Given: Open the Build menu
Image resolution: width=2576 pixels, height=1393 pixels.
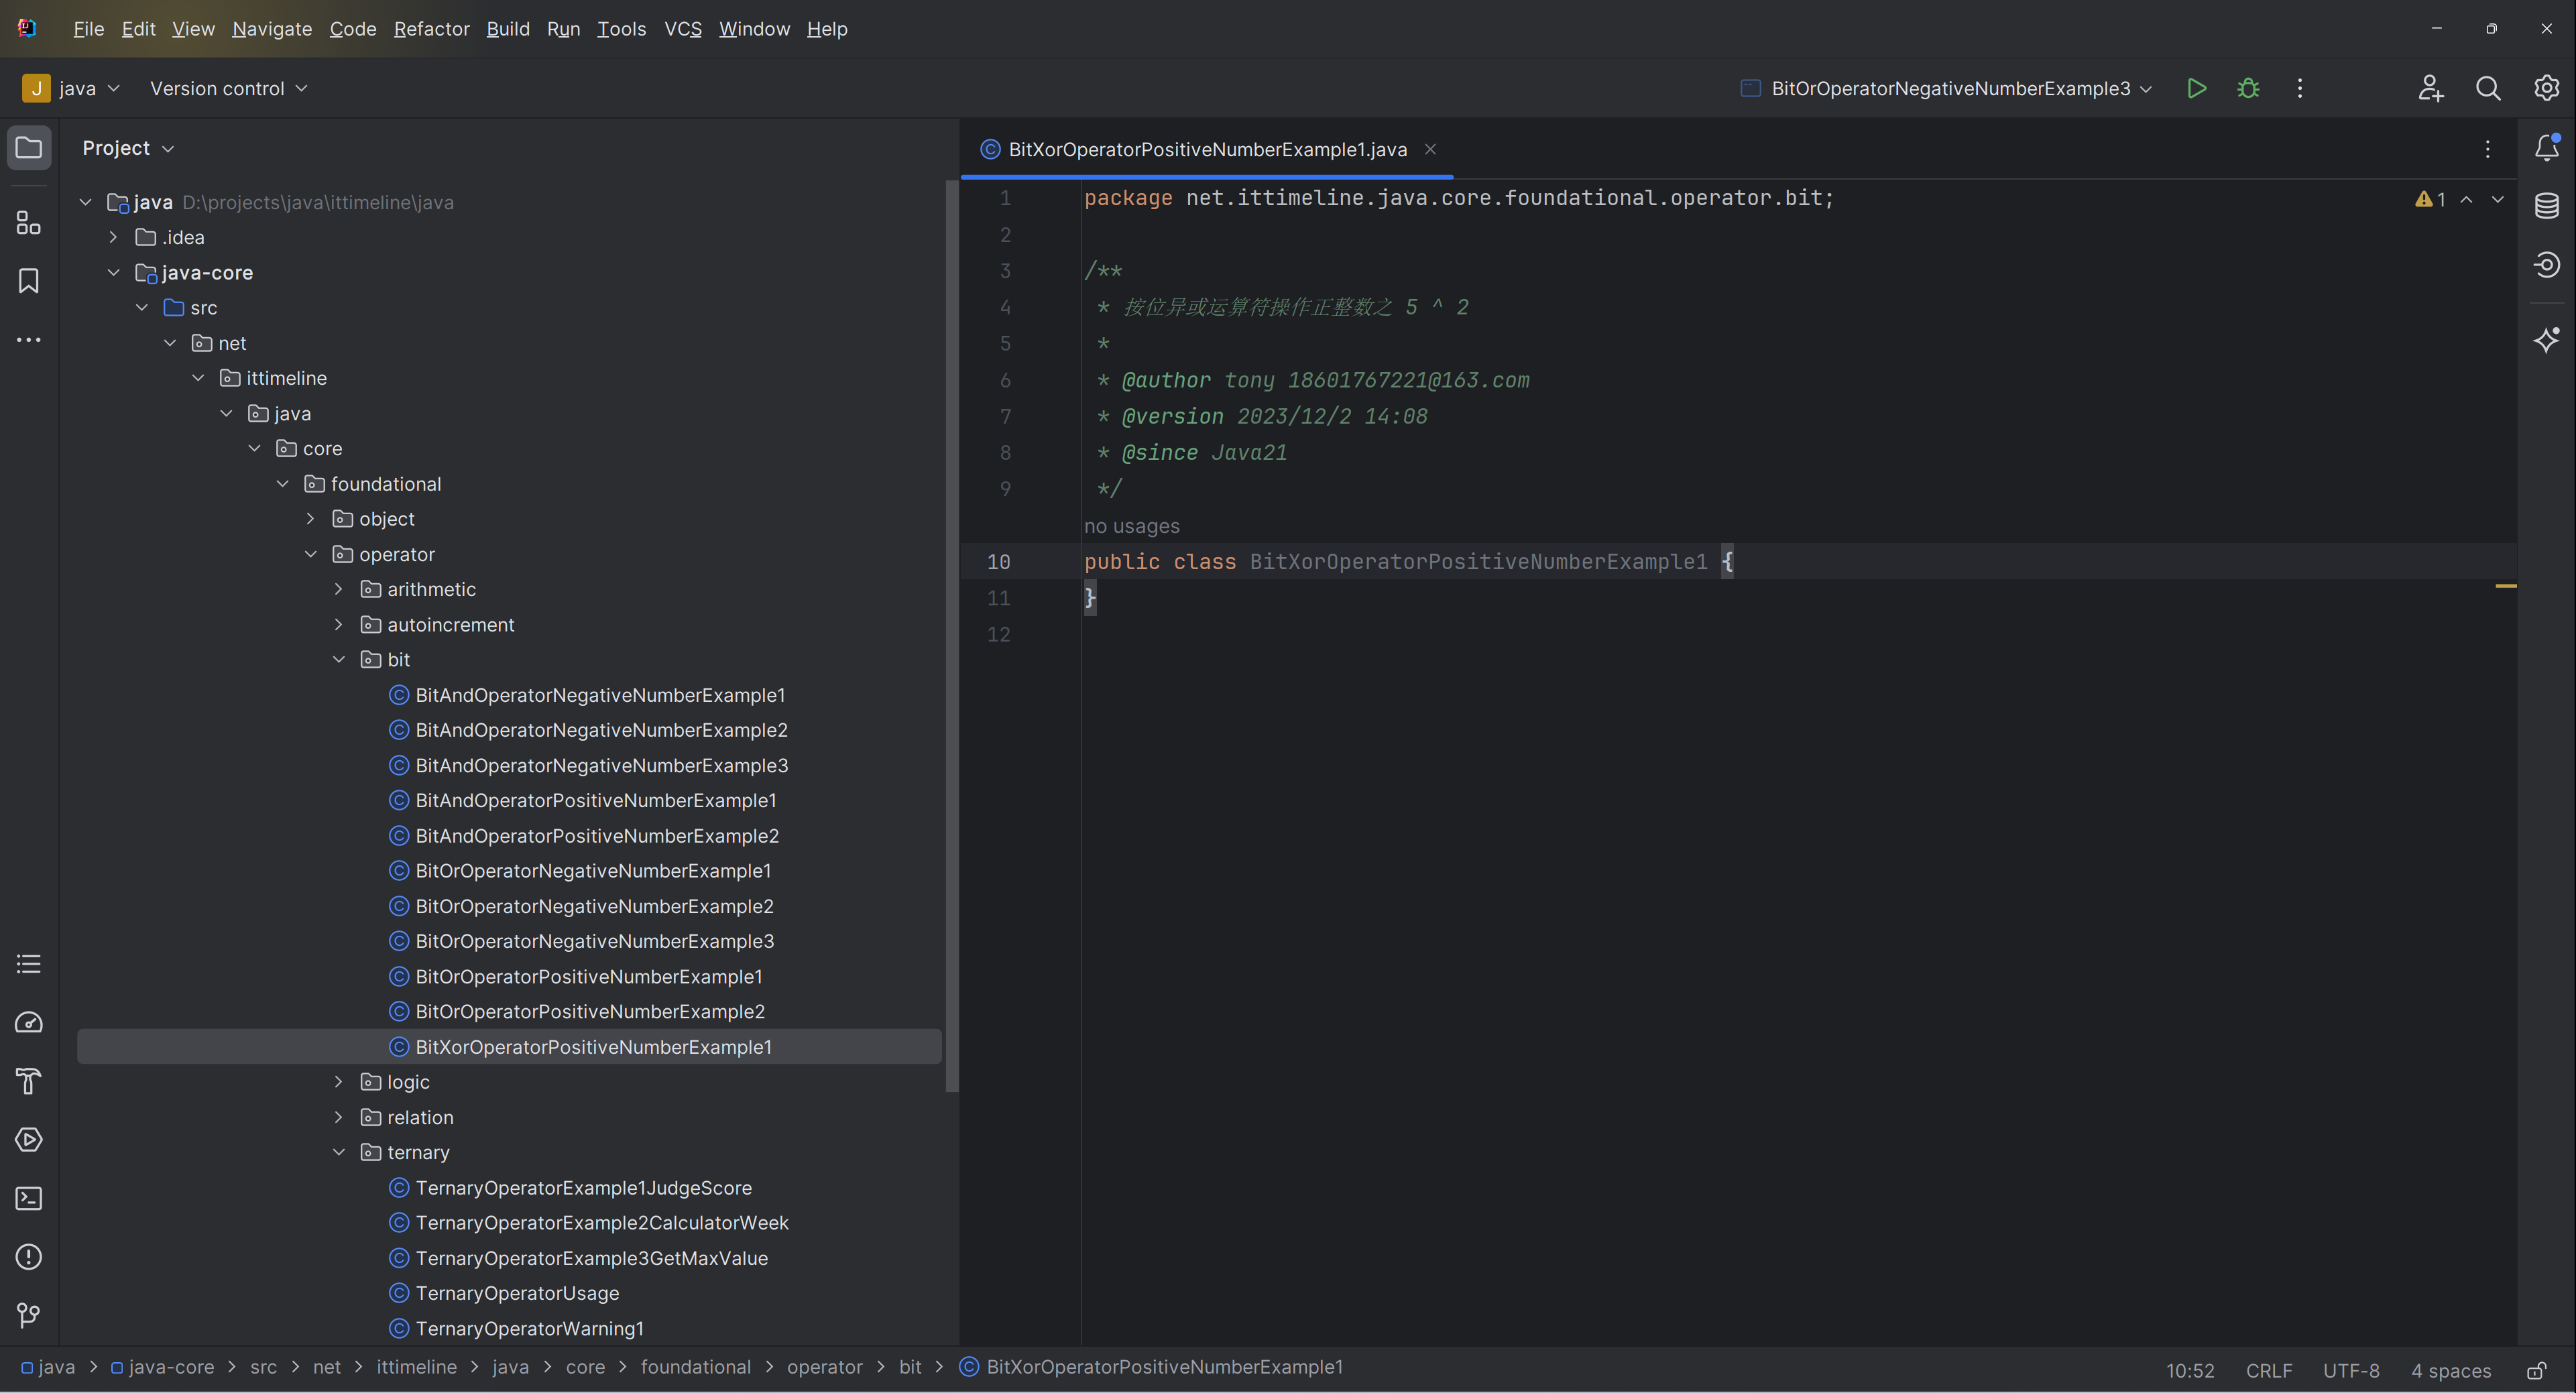Looking at the screenshot, I should (x=508, y=29).
